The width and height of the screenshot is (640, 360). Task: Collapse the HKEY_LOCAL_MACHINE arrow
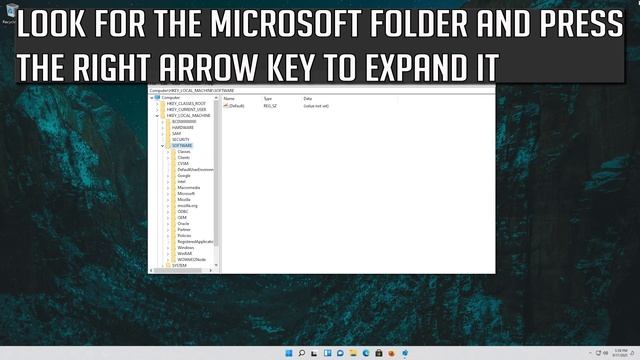click(157, 116)
